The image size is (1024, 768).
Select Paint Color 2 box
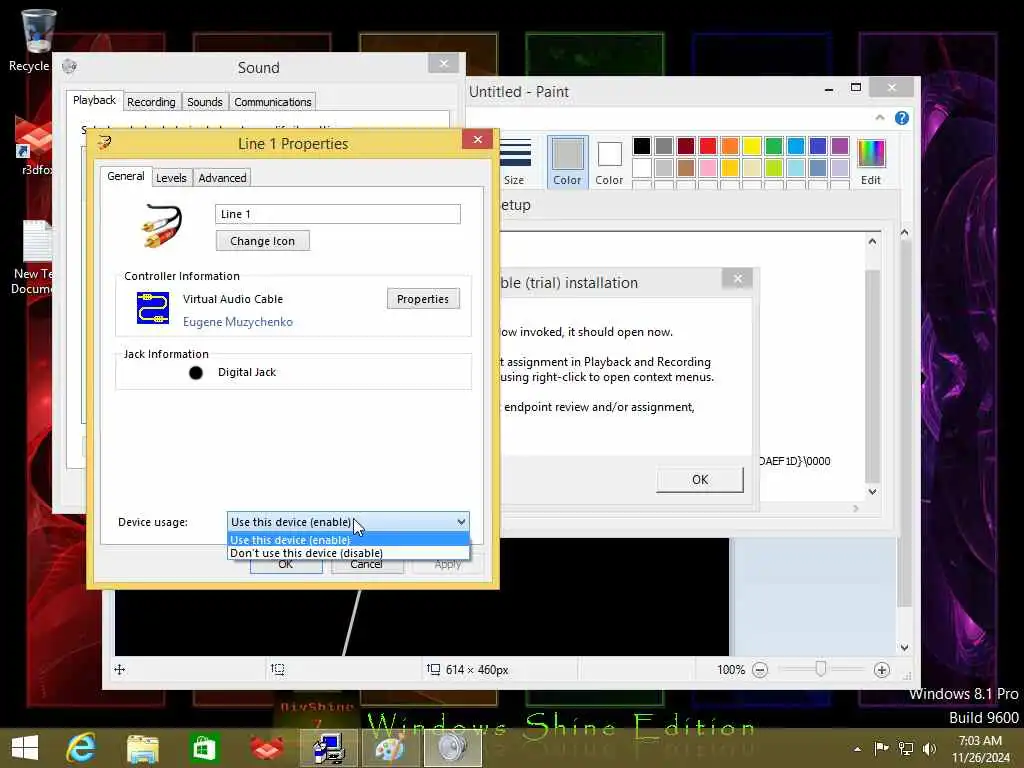[x=609, y=162]
